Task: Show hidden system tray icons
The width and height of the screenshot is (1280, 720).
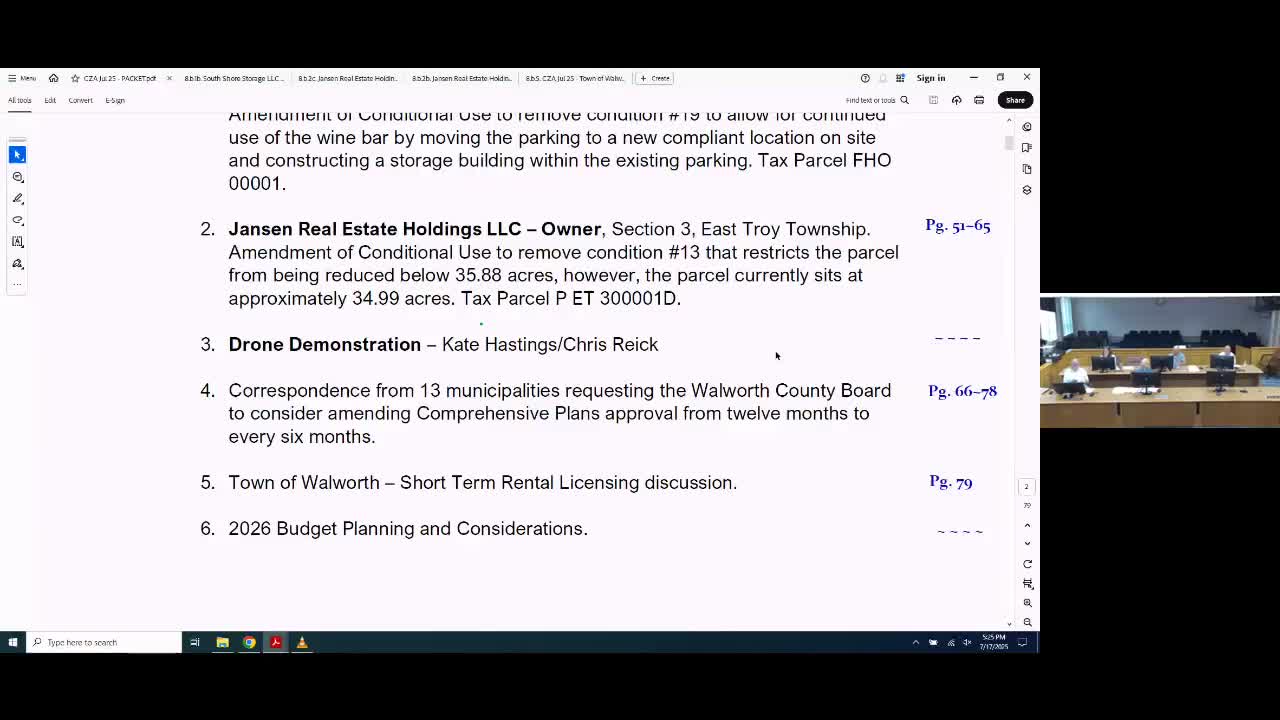Action: (x=915, y=642)
